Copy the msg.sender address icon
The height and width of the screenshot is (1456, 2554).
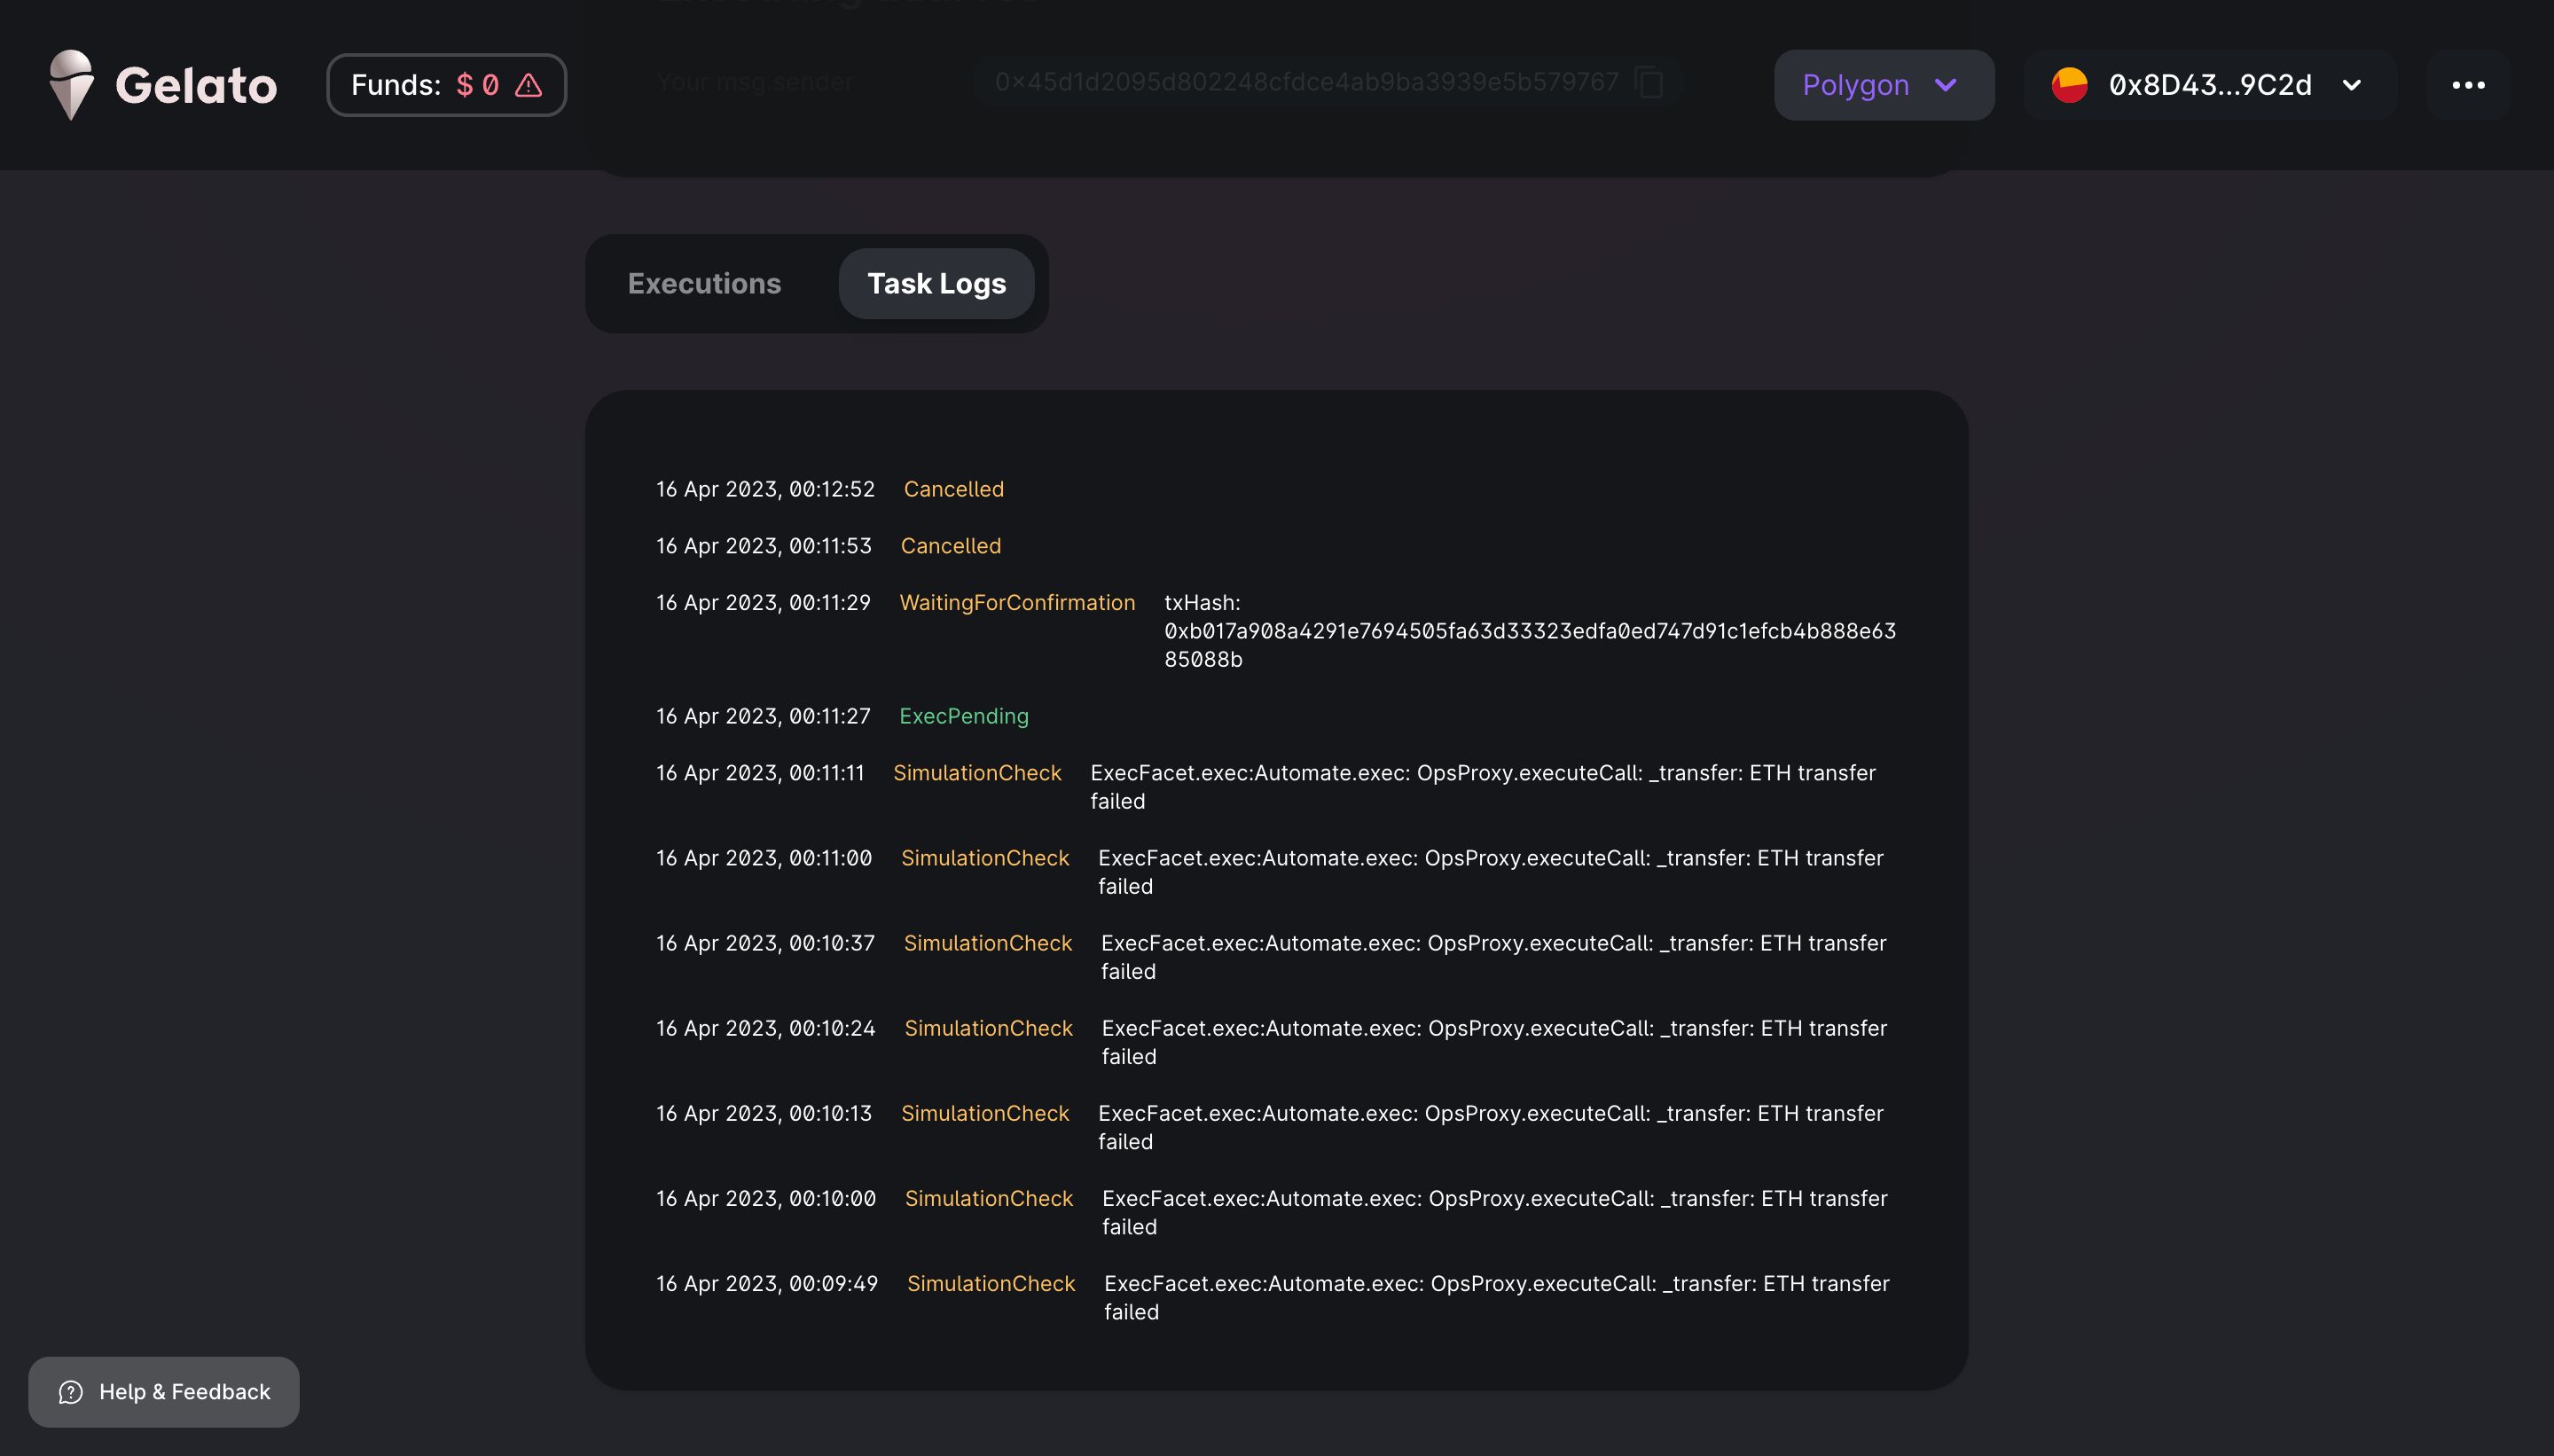coord(1649,82)
